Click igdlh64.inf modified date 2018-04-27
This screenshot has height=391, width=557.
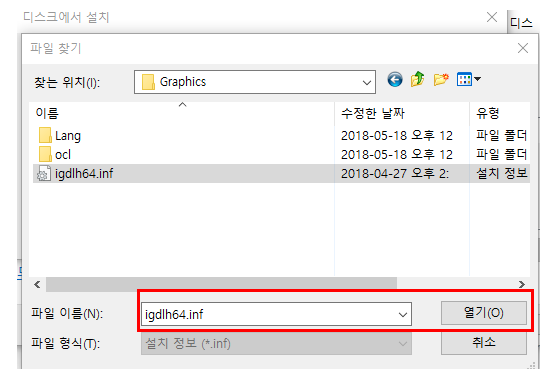click(x=394, y=174)
